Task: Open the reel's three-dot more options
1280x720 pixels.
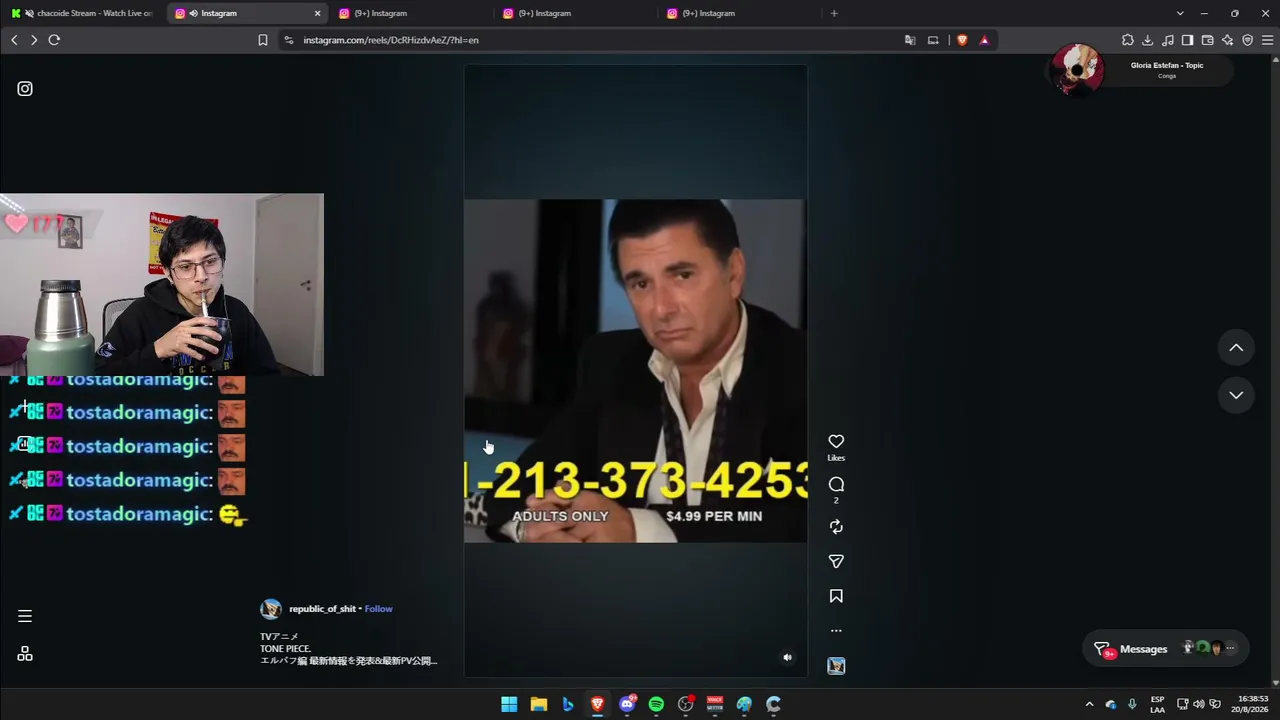Action: (x=836, y=631)
